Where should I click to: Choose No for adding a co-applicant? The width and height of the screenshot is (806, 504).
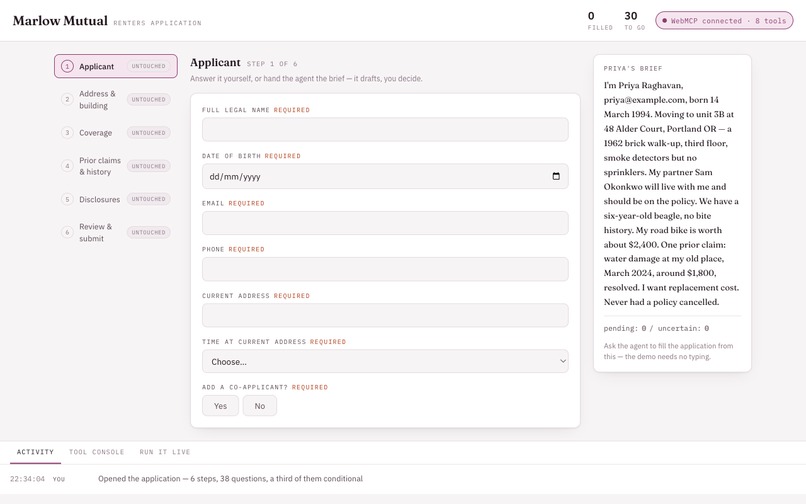260,406
